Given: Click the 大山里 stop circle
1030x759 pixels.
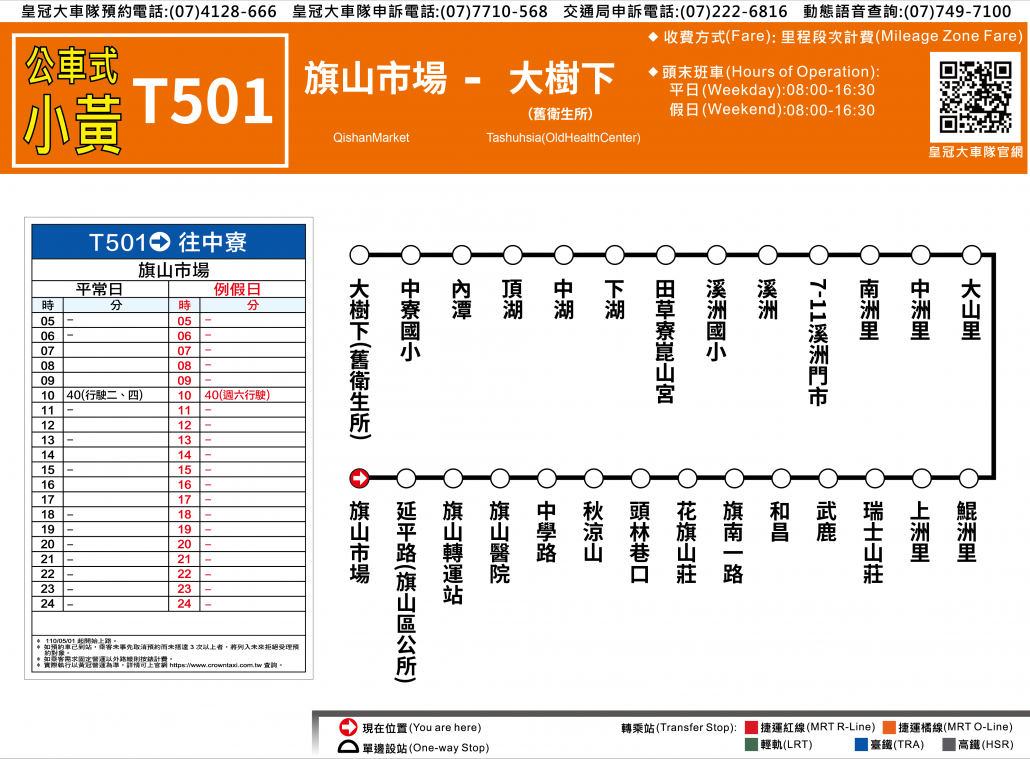Looking at the screenshot, I should tap(971, 255).
